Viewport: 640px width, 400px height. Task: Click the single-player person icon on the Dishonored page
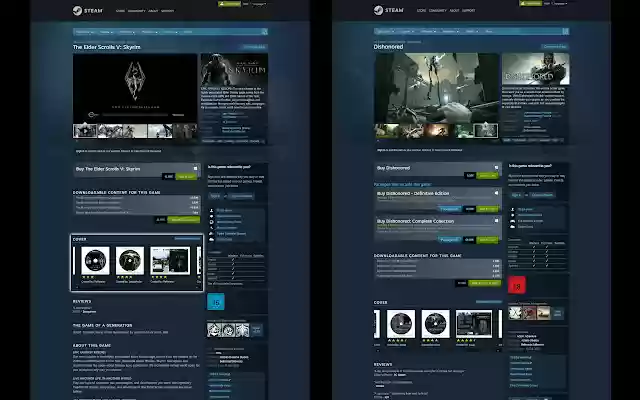pyautogui.click(x=513, y=209)
